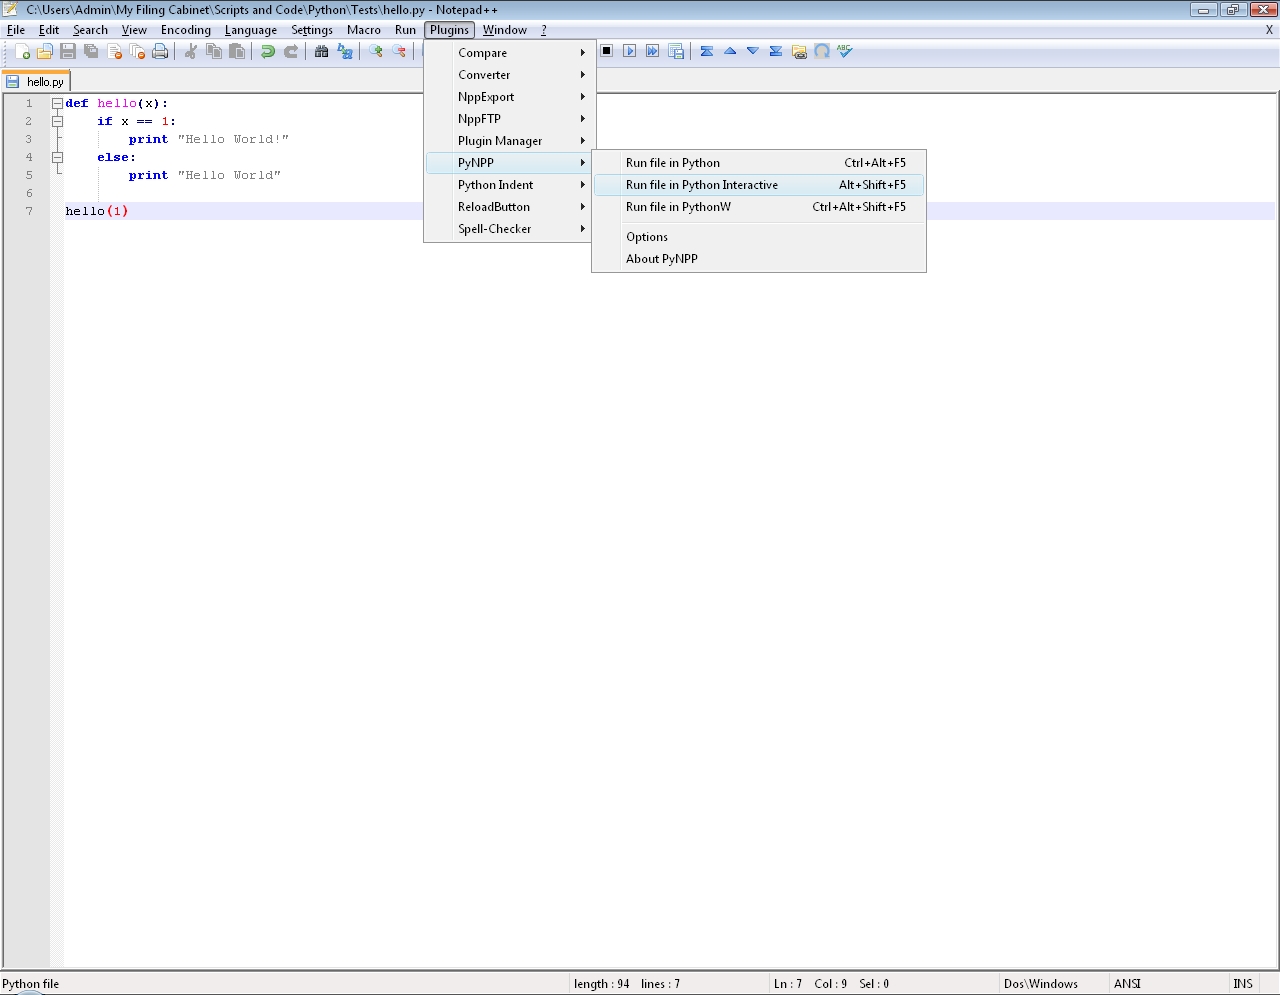The height and width of the screenshot is (995, 1280).
Task: Expand the Spell-Checker submenu
Action: [510, 229]
